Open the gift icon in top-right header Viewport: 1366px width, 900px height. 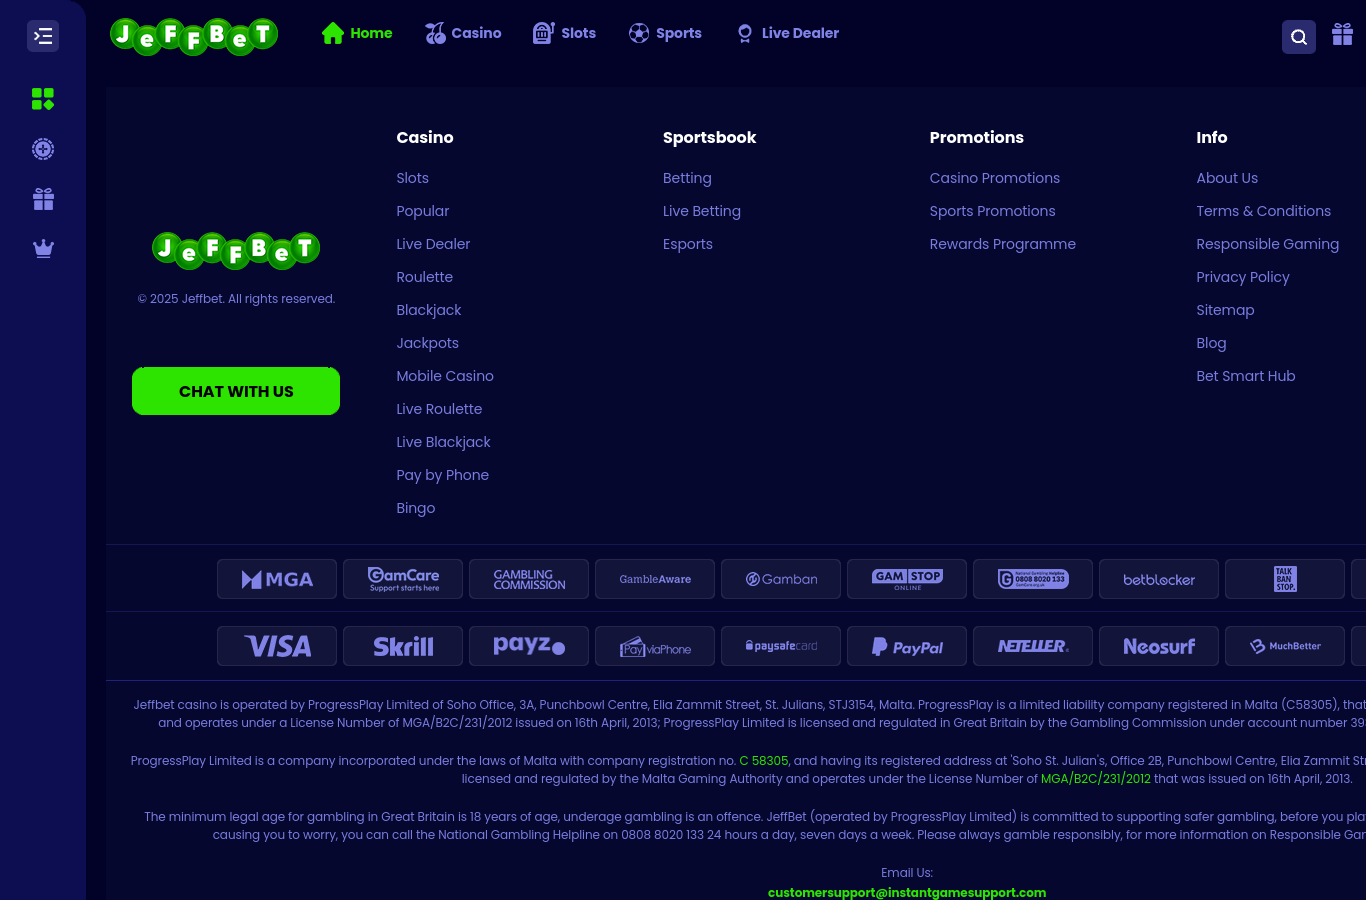[1343, 35]
